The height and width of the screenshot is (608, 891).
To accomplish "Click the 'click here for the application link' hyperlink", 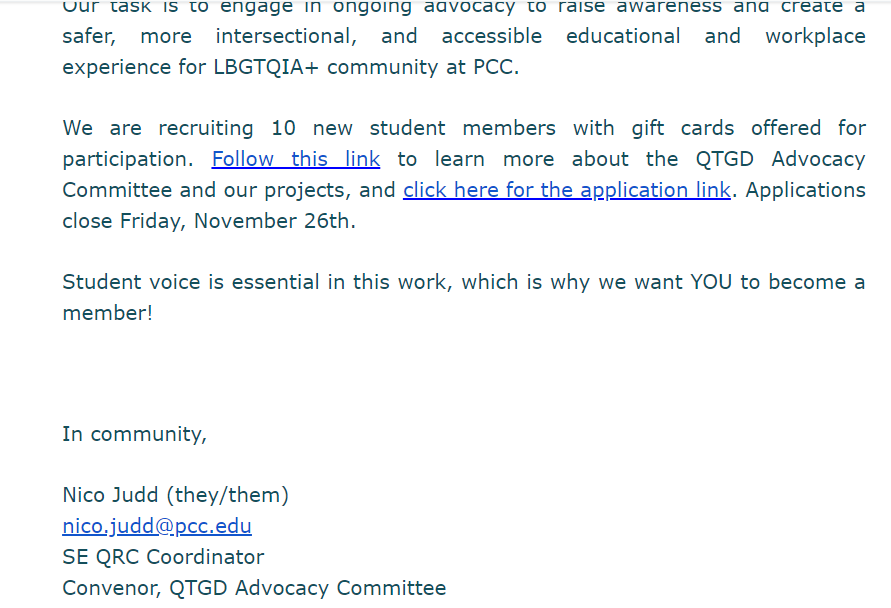I will coord(567,190).
